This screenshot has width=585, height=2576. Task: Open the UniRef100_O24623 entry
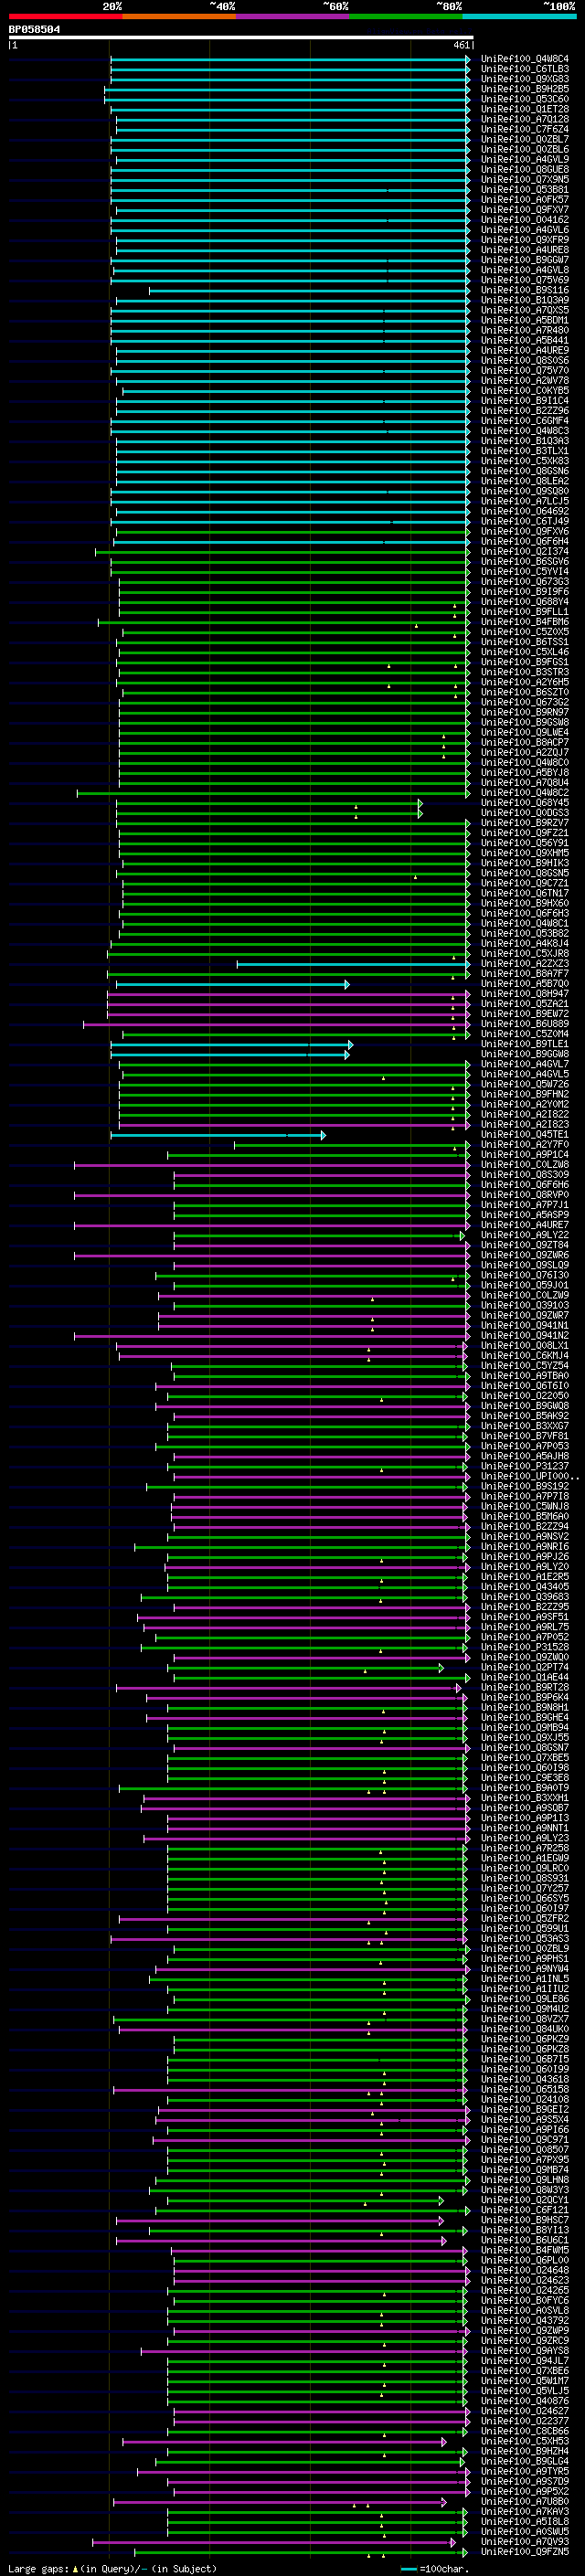524,2279
